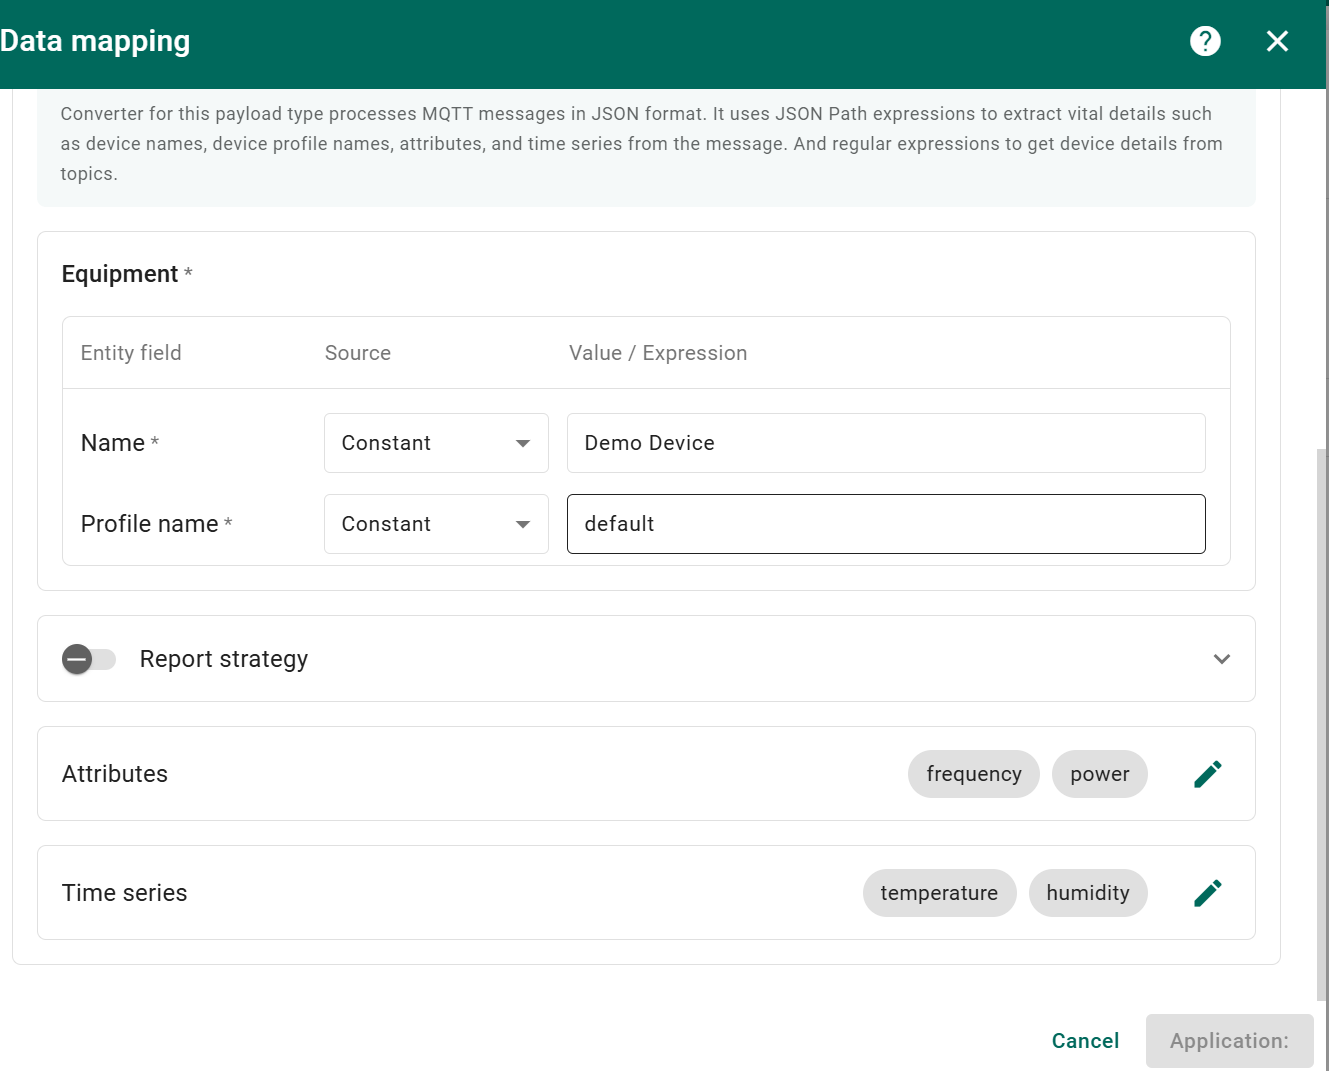Click the Profile name value field
Viewport: 1329px width, 1071px height.
[x=885, y=524]
